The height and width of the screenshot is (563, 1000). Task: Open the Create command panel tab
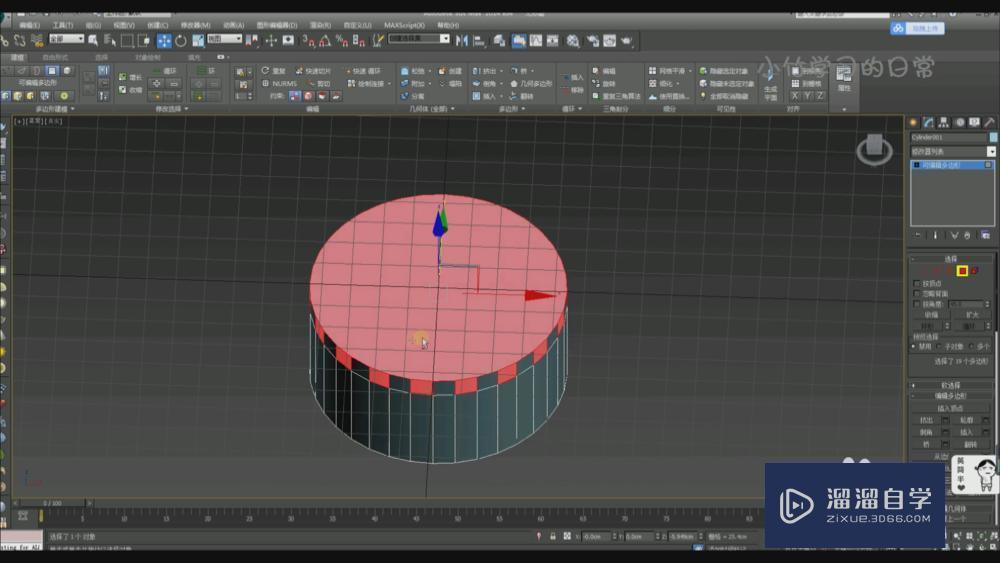tap(913, 122)
